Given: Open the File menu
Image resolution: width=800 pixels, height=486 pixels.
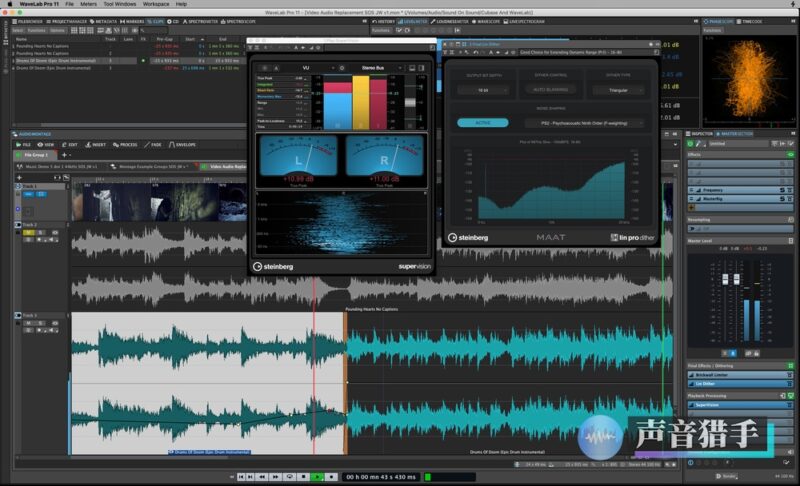Looking at the screenshot, I should [69, 4].
